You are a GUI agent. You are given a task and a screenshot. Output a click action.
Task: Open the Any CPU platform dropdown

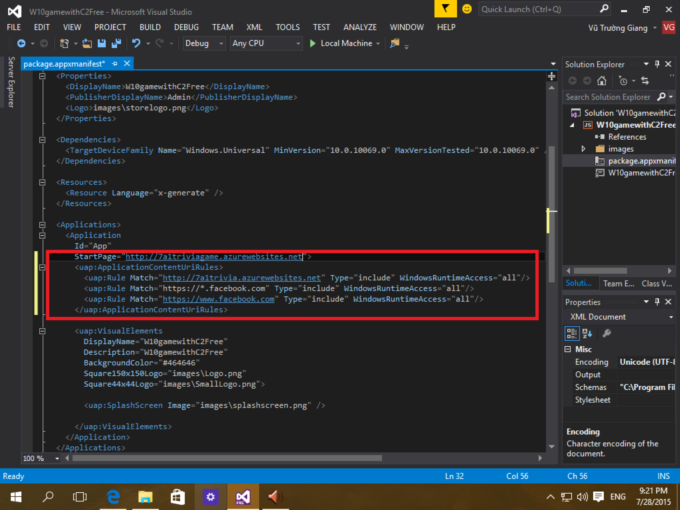click(266, 43)
